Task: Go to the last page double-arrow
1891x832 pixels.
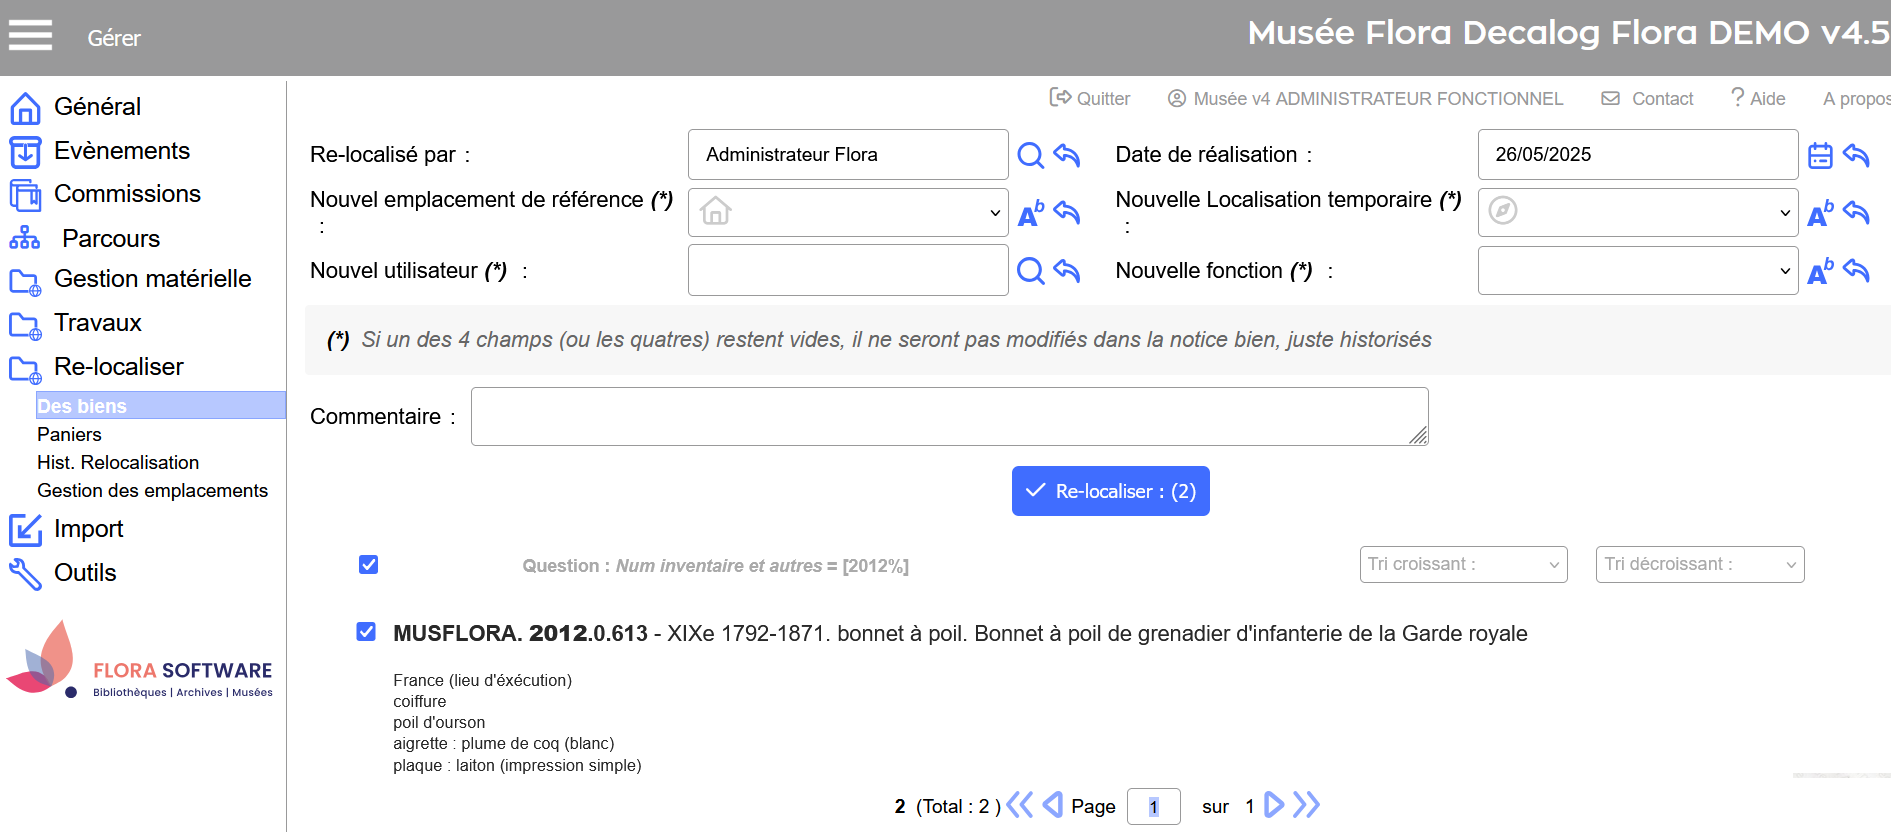Action: (1306, 805)
